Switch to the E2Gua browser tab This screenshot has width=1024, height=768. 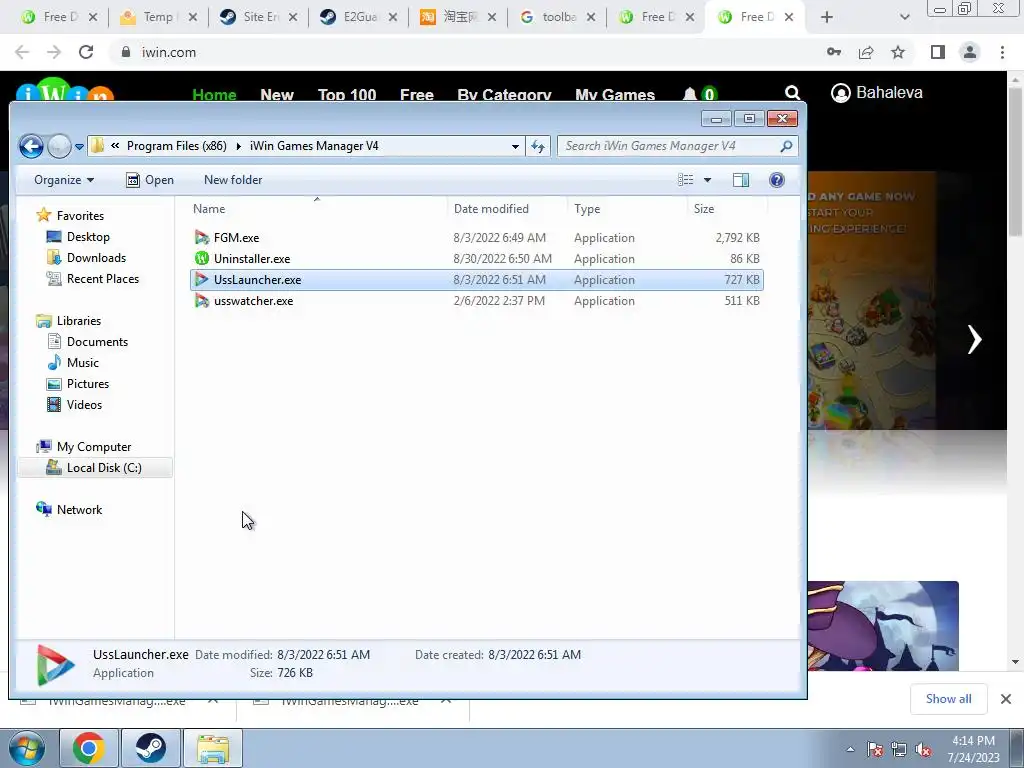(359, 17)
